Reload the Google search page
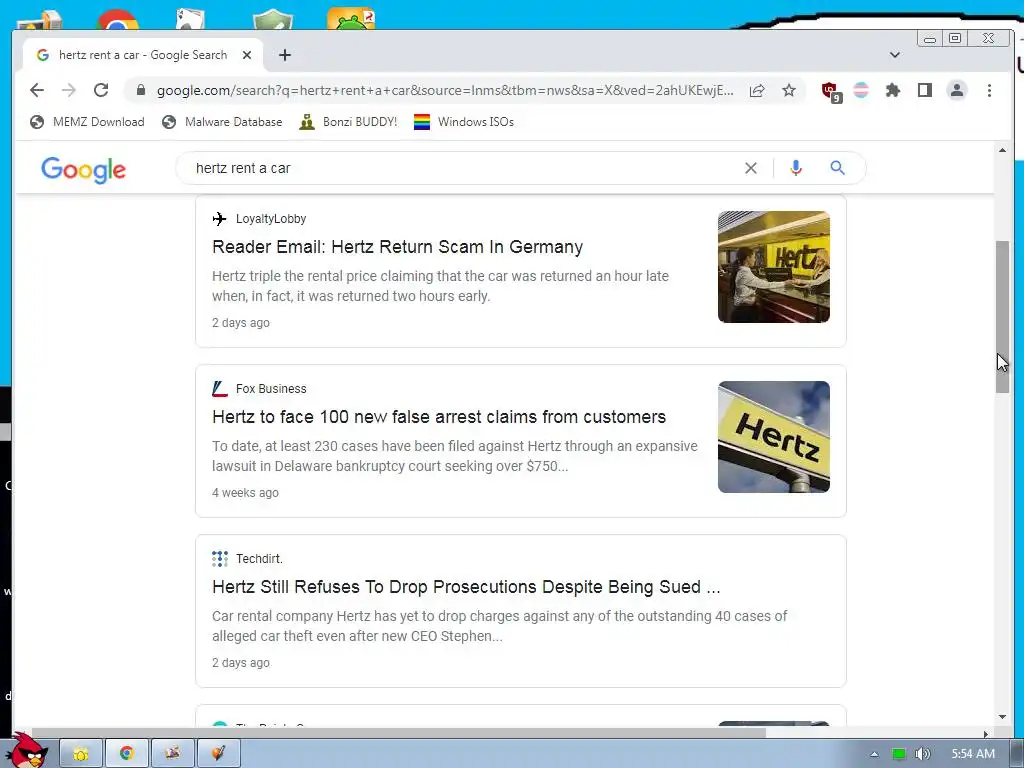Screen dimensions: 1024x768 point(101,90)
